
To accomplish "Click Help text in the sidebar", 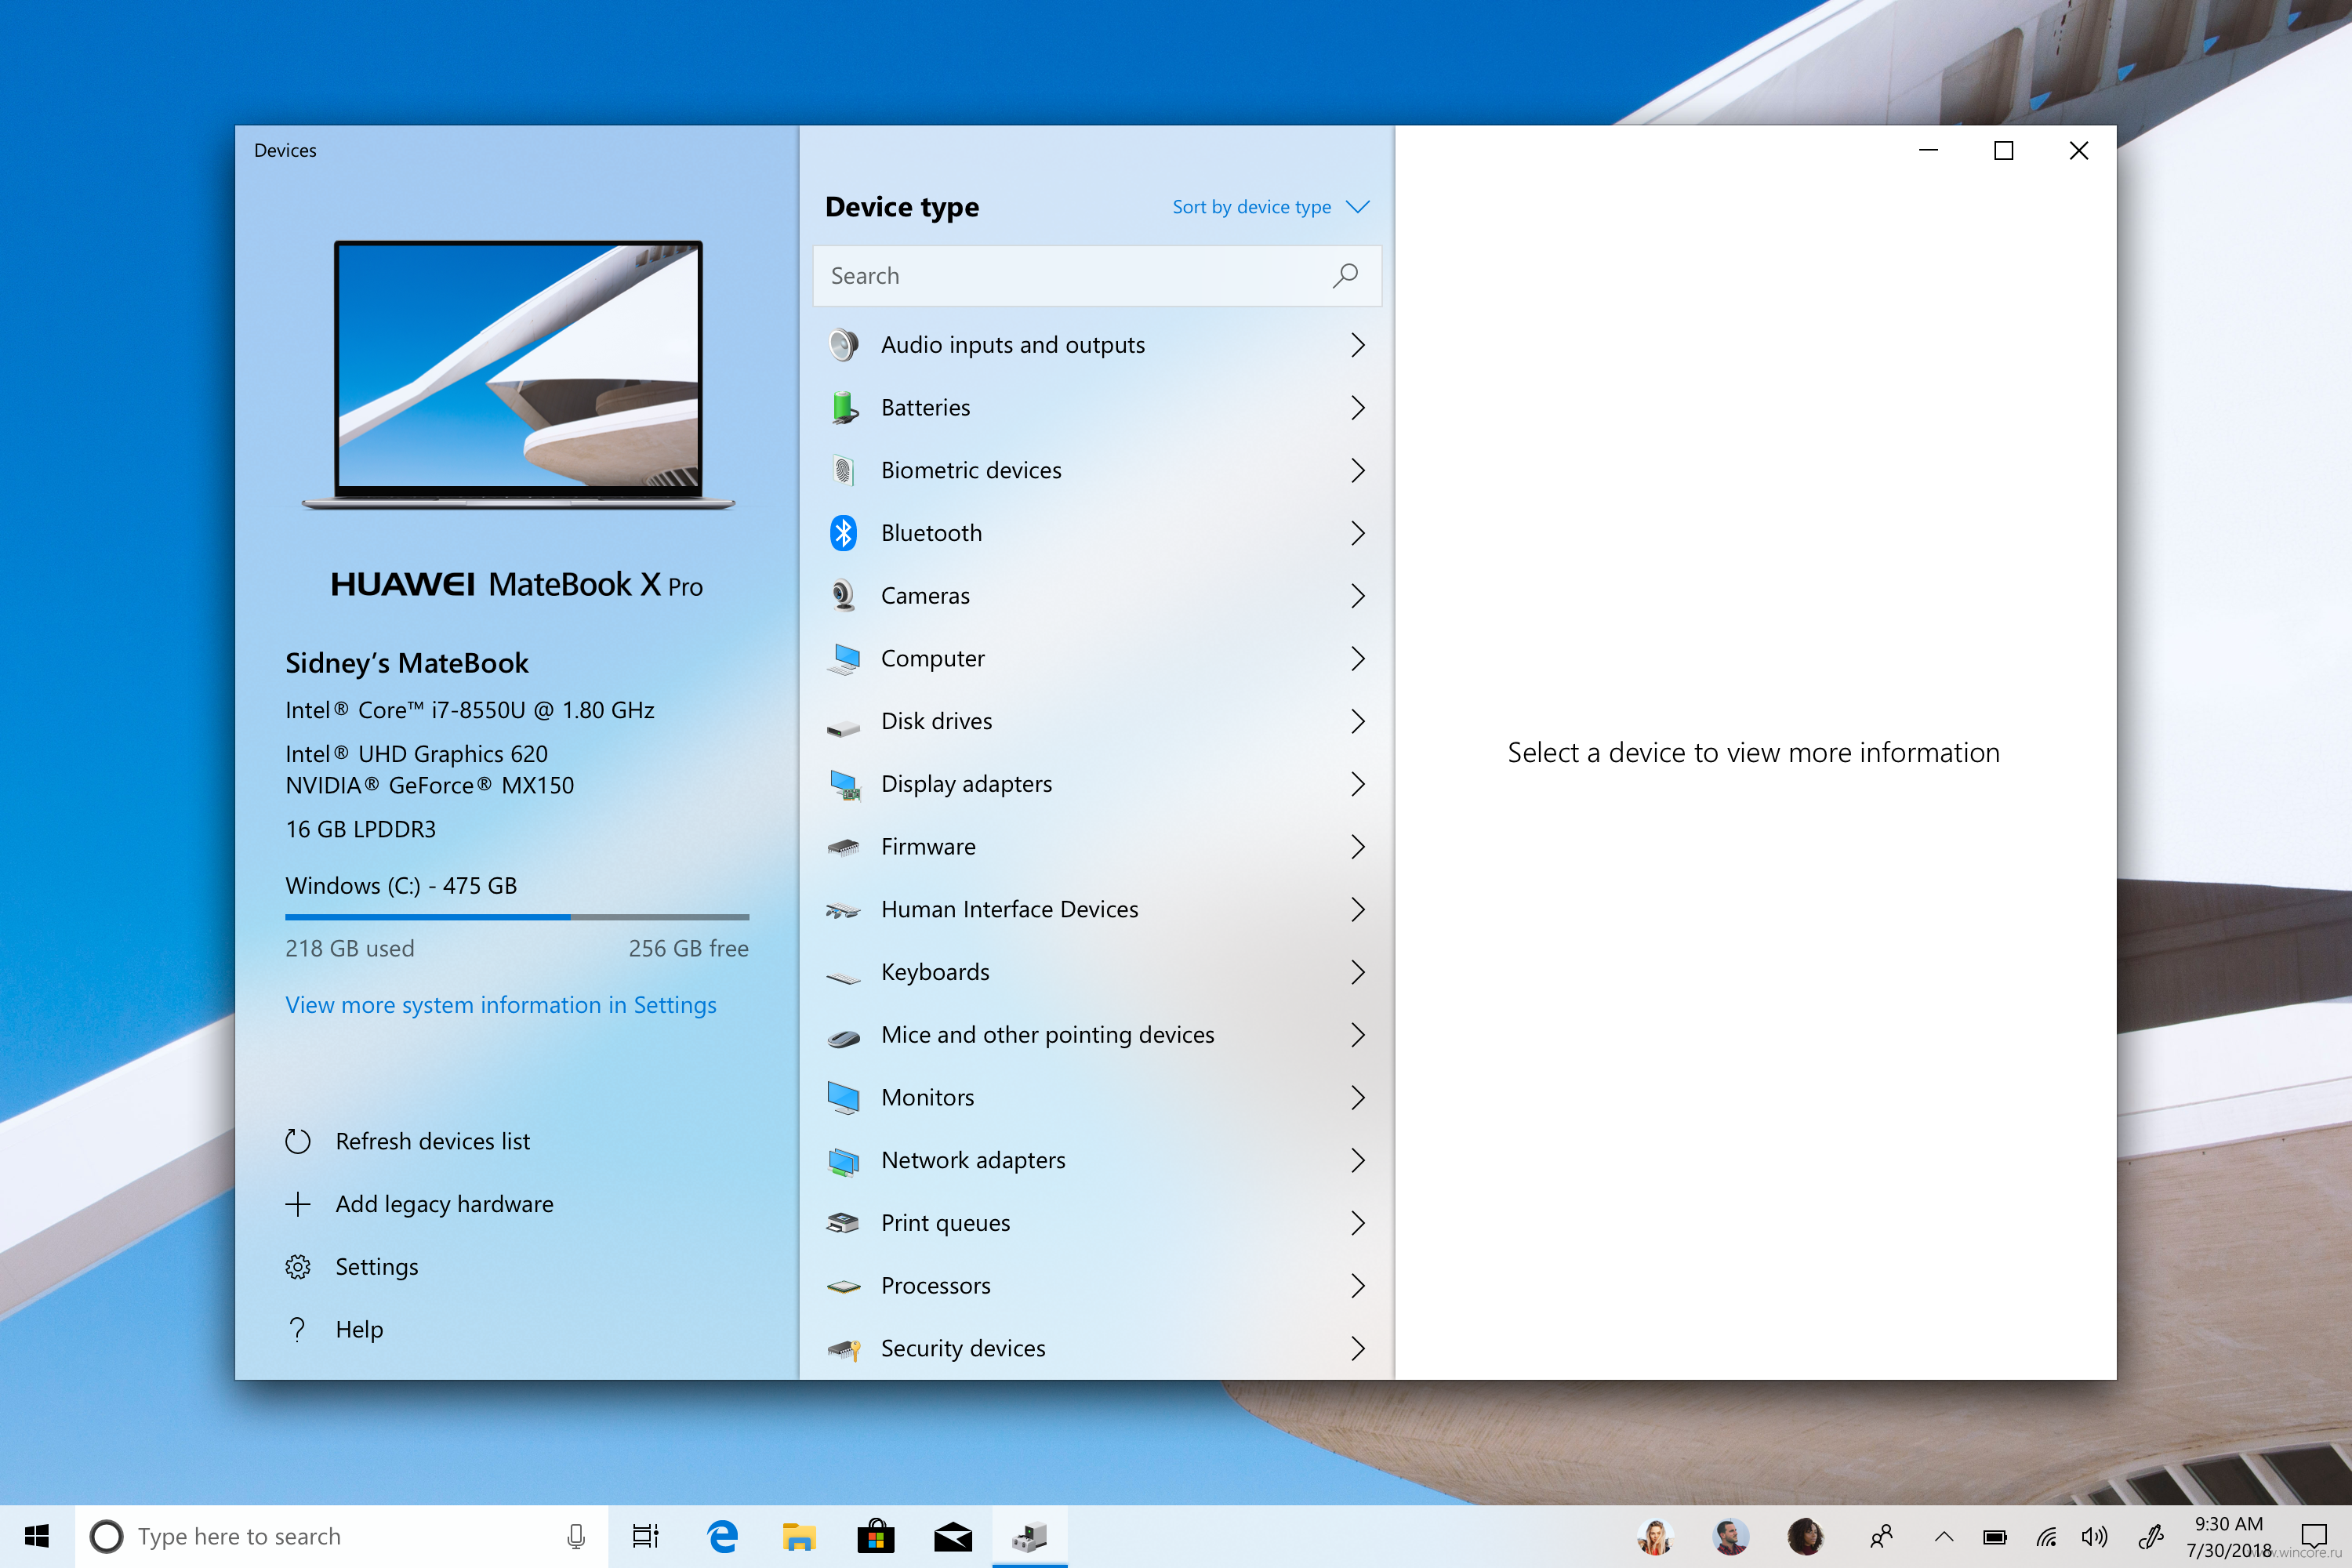I will point(359,1329).
